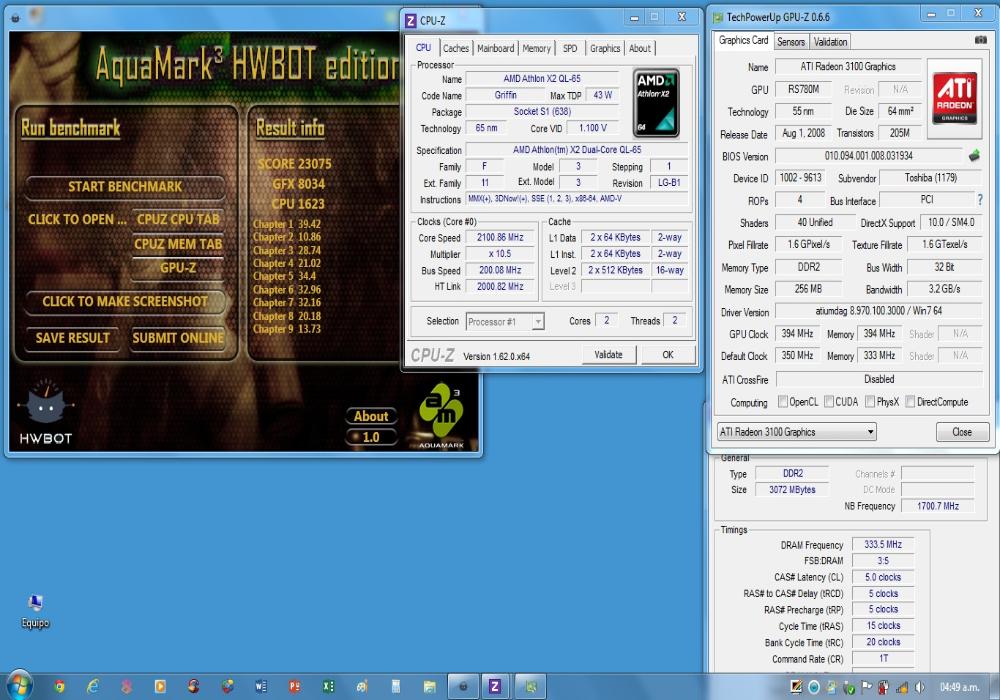Open the ATI Radeon 3100 Graphics dropdown
This screenshot has height=700, width=1000.
click(x=797, y=432)
